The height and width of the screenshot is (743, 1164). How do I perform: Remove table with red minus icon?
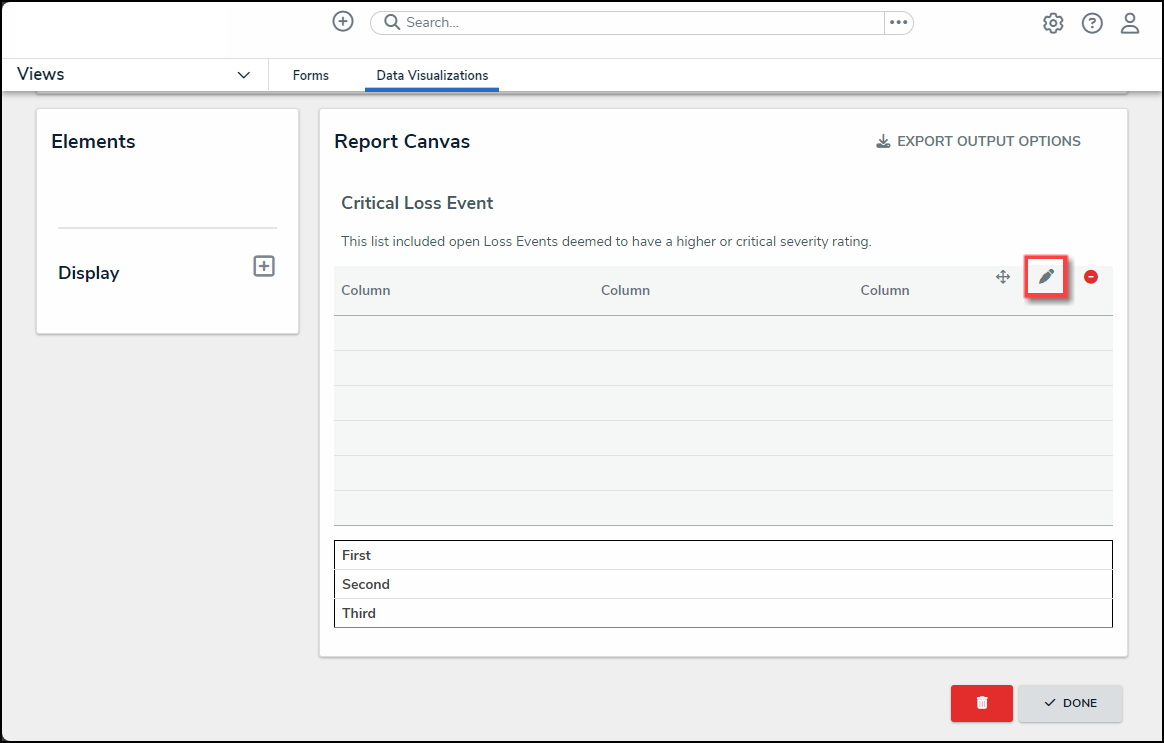(x=1091, y=277)
